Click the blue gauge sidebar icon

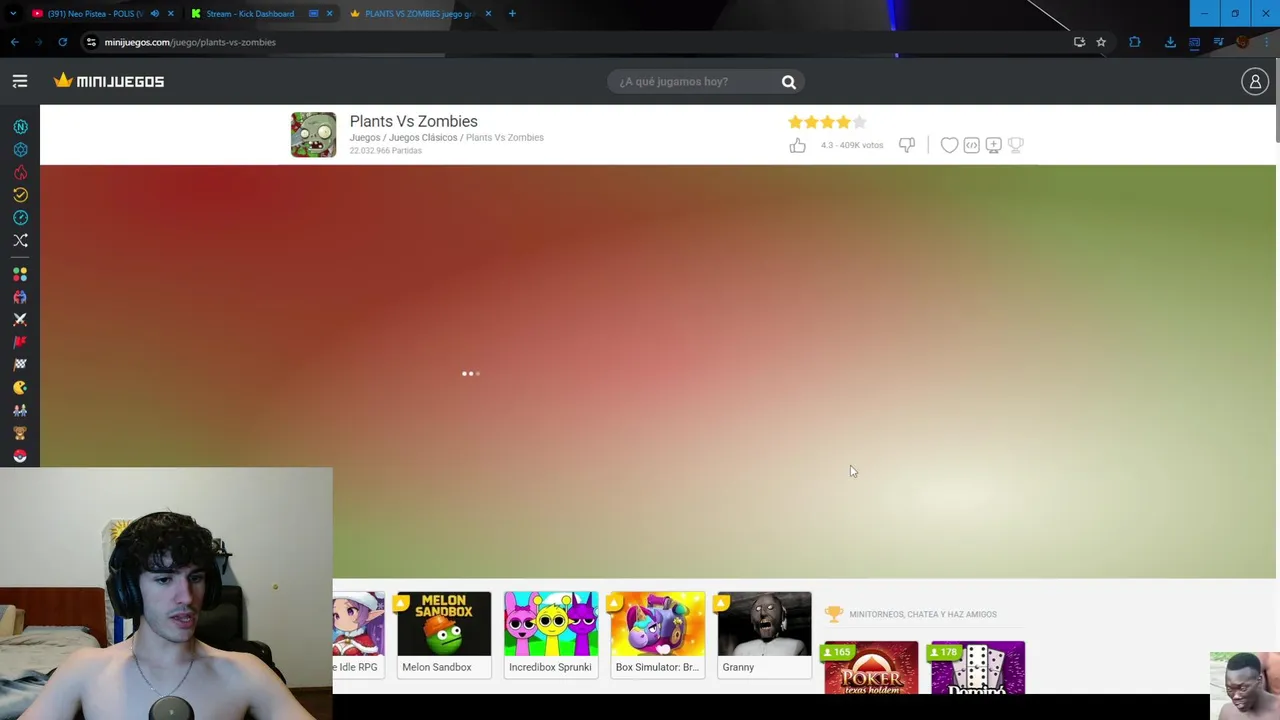(20, 218)
